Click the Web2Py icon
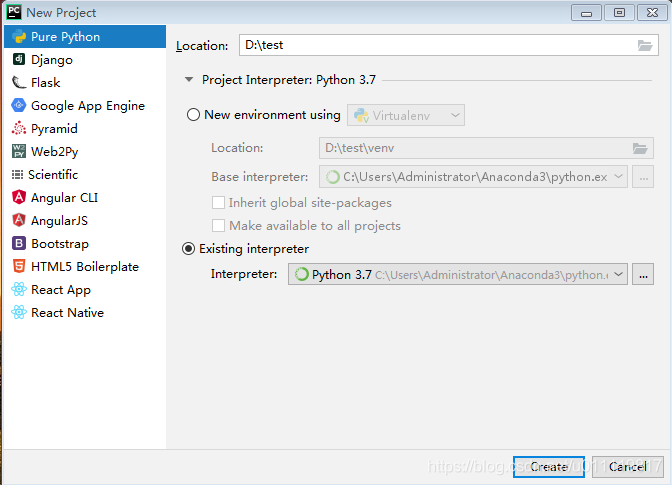Screen dimensions: 672x485 (18, 151)
